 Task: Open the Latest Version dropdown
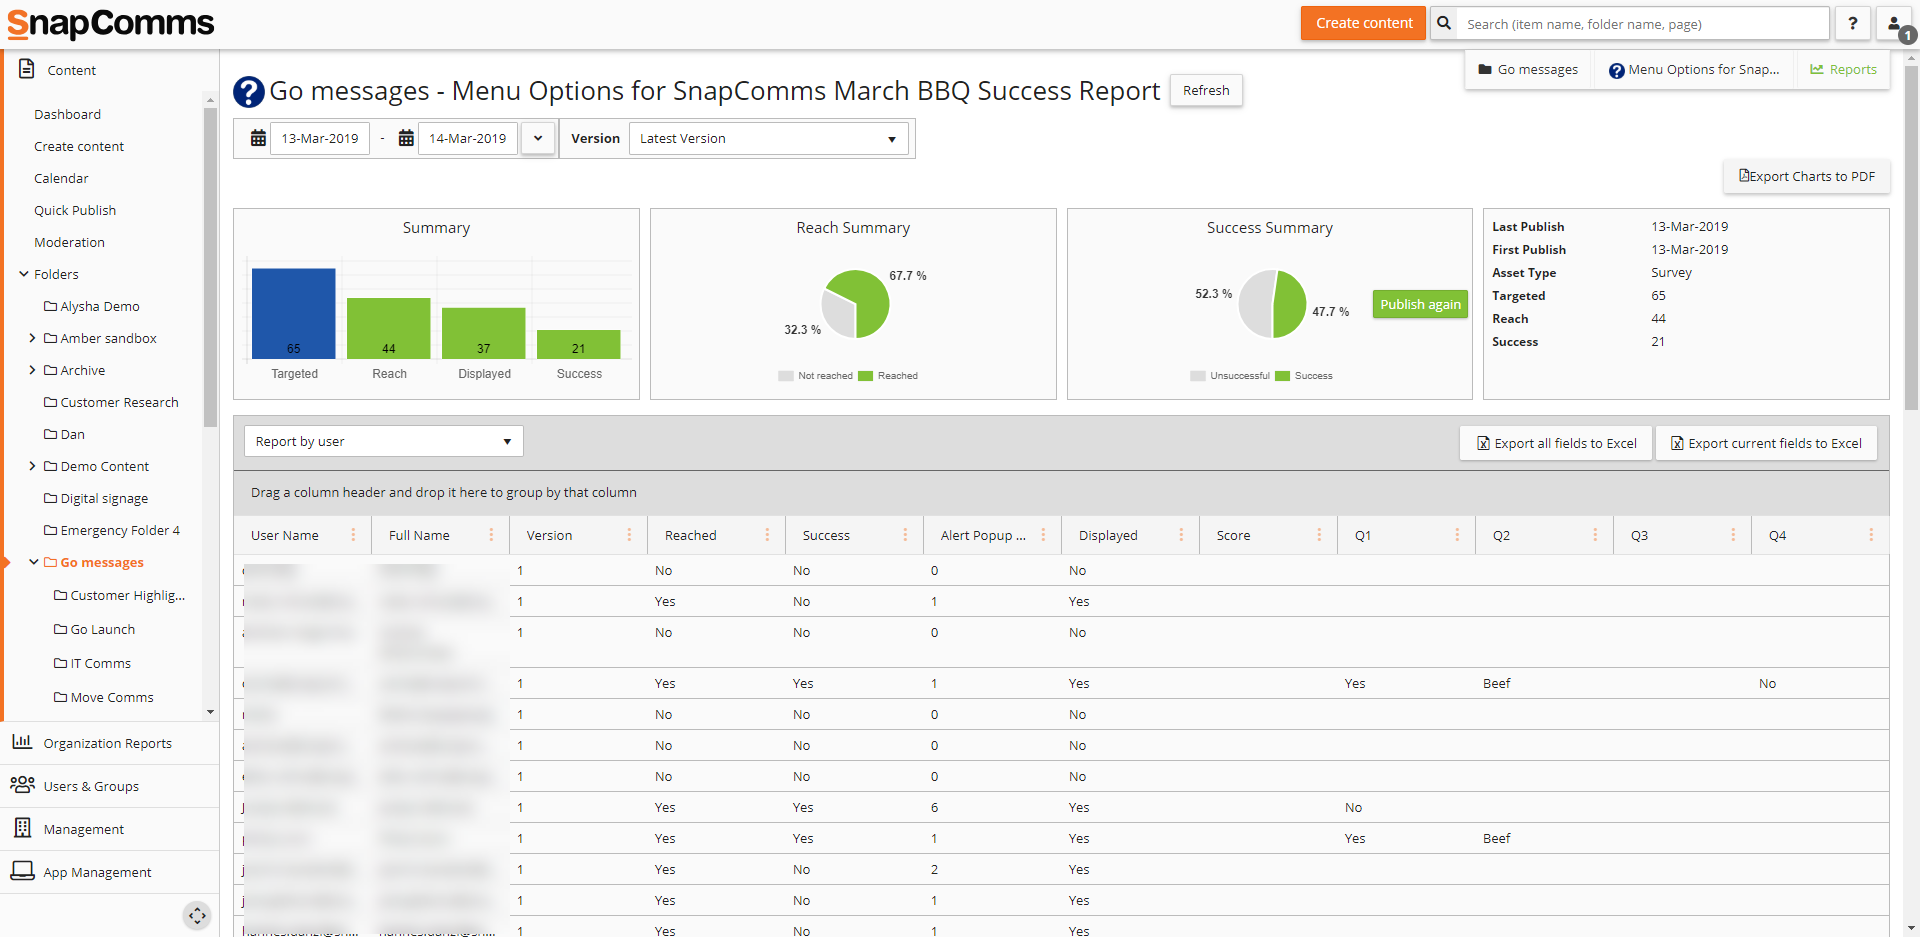pos(768,138)
